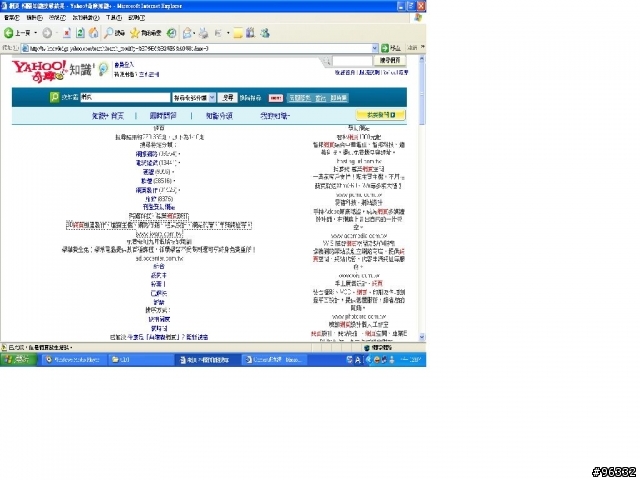Switch to Windows Media Player taskbar item
This screenshot has width=640, height=480.
click(x=73, y=360)
